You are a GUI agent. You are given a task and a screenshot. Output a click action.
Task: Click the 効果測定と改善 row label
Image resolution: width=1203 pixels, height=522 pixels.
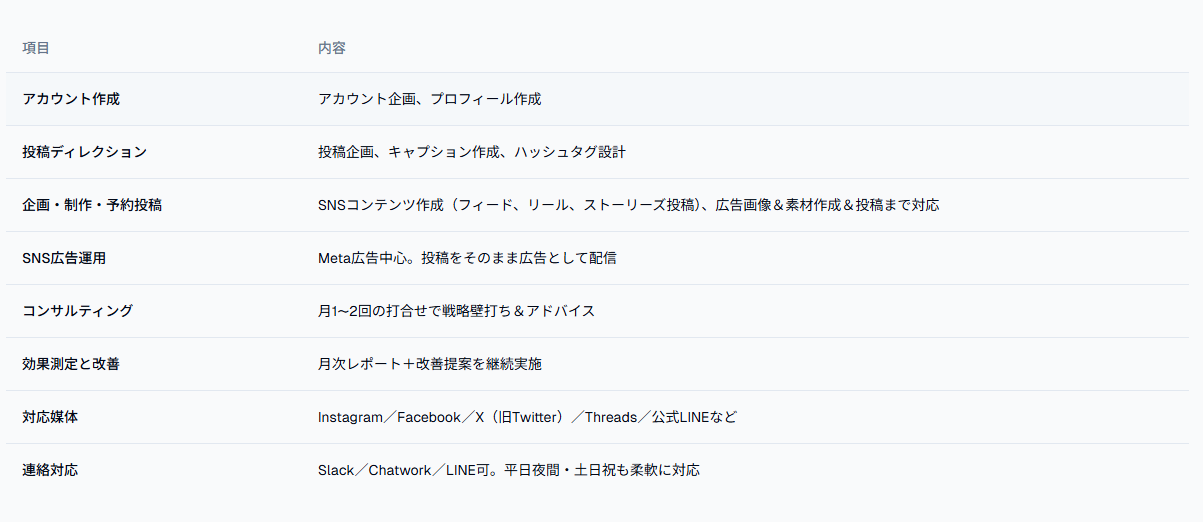click(71, 364)
